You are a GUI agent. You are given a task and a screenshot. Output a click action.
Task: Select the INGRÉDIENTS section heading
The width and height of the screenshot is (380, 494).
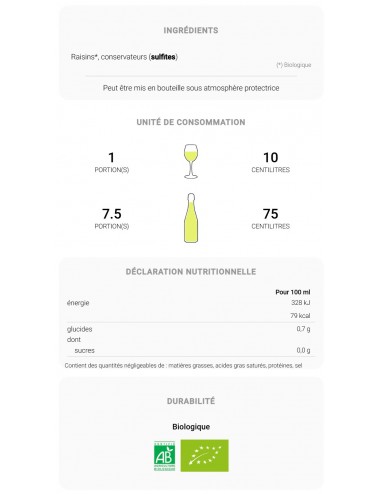click(191, 30)
